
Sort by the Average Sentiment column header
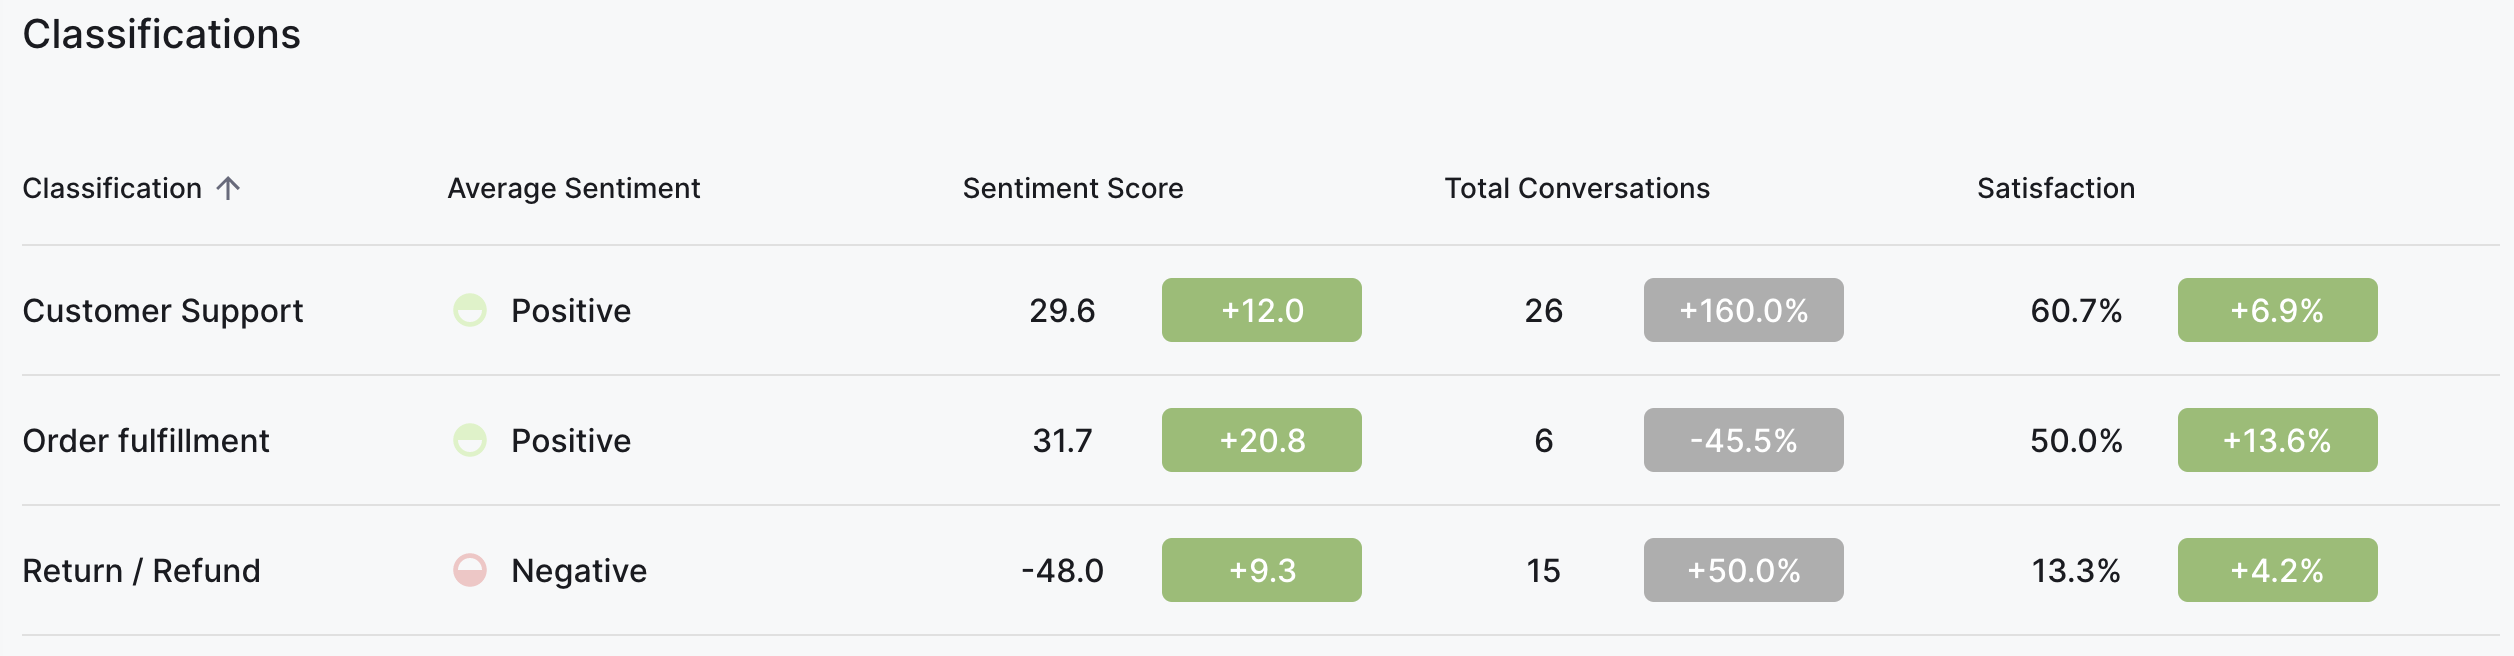point(574,188)
